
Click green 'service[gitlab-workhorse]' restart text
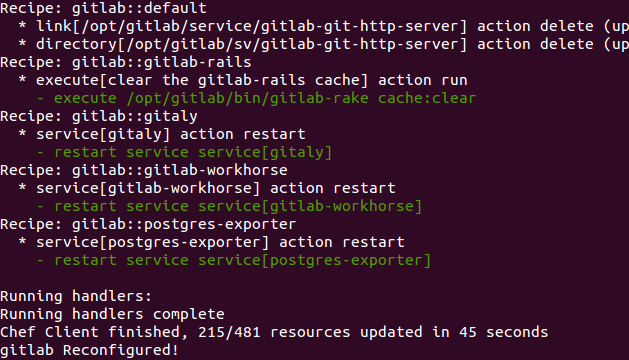pyautogui.click(x=310, y=206)
